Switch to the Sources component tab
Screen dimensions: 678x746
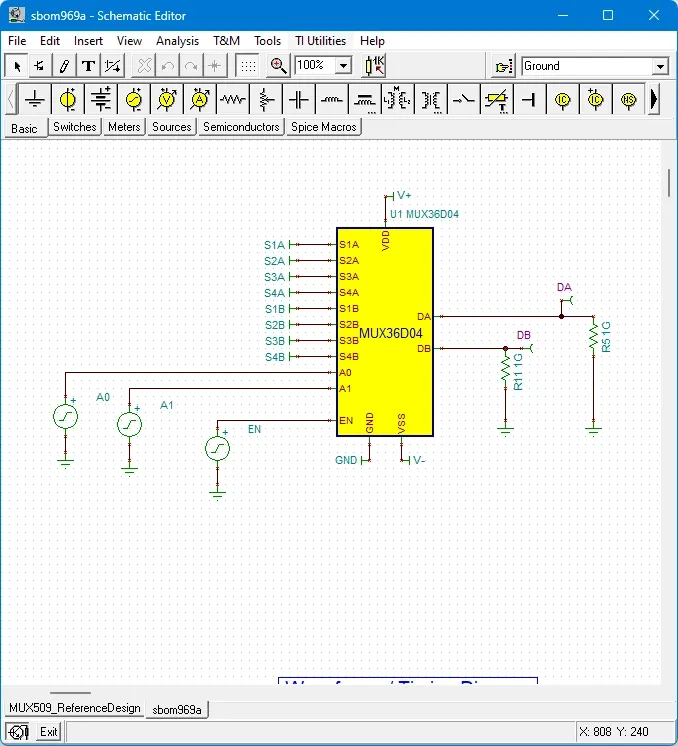[172, 127]
